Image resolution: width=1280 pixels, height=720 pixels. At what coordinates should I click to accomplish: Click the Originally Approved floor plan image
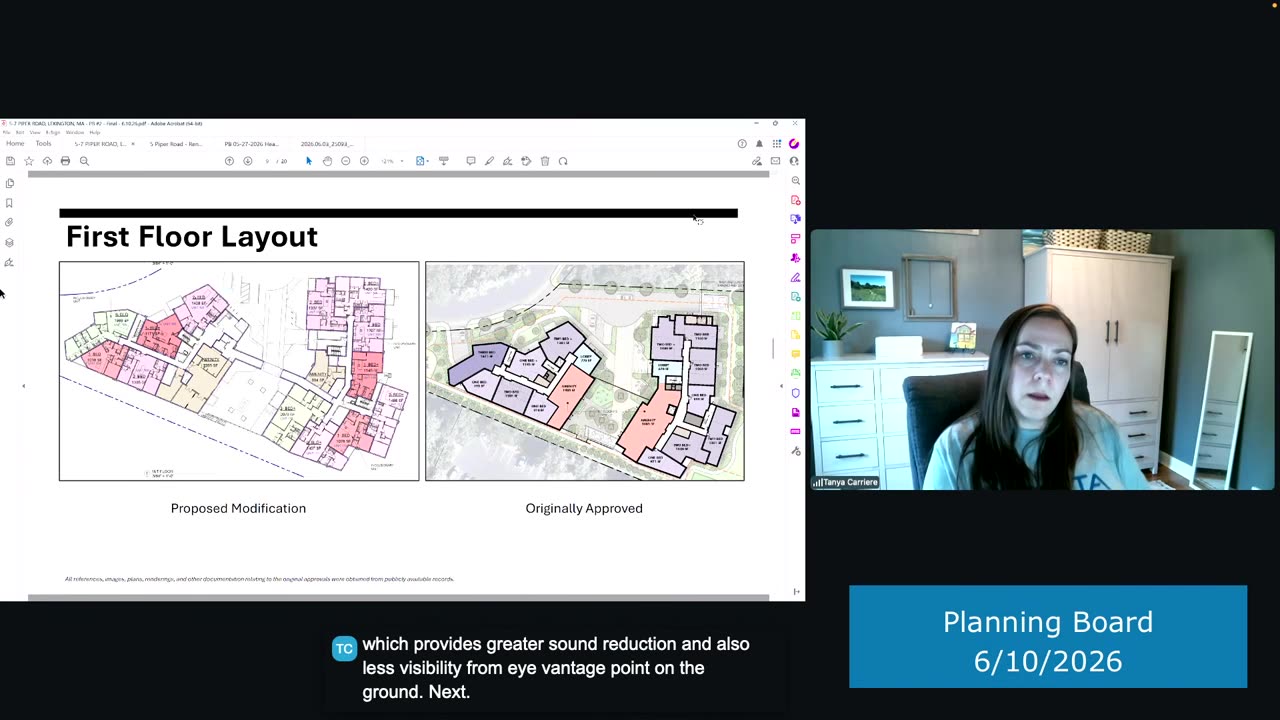[585, 371]
